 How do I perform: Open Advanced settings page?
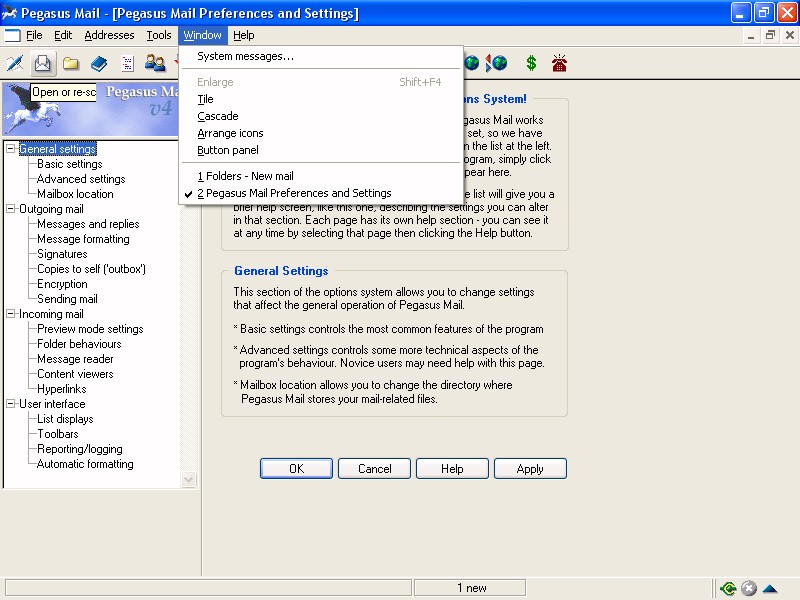tap(81, 179)
